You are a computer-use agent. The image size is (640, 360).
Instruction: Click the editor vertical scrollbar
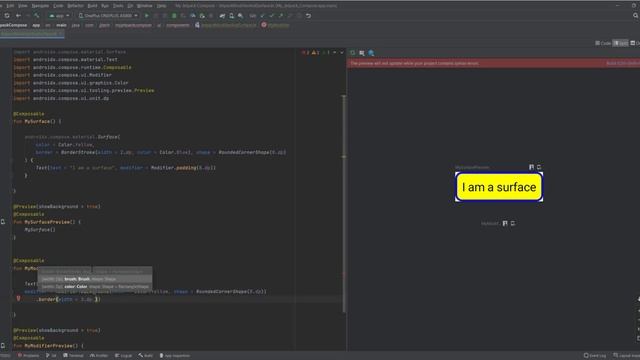344,204
